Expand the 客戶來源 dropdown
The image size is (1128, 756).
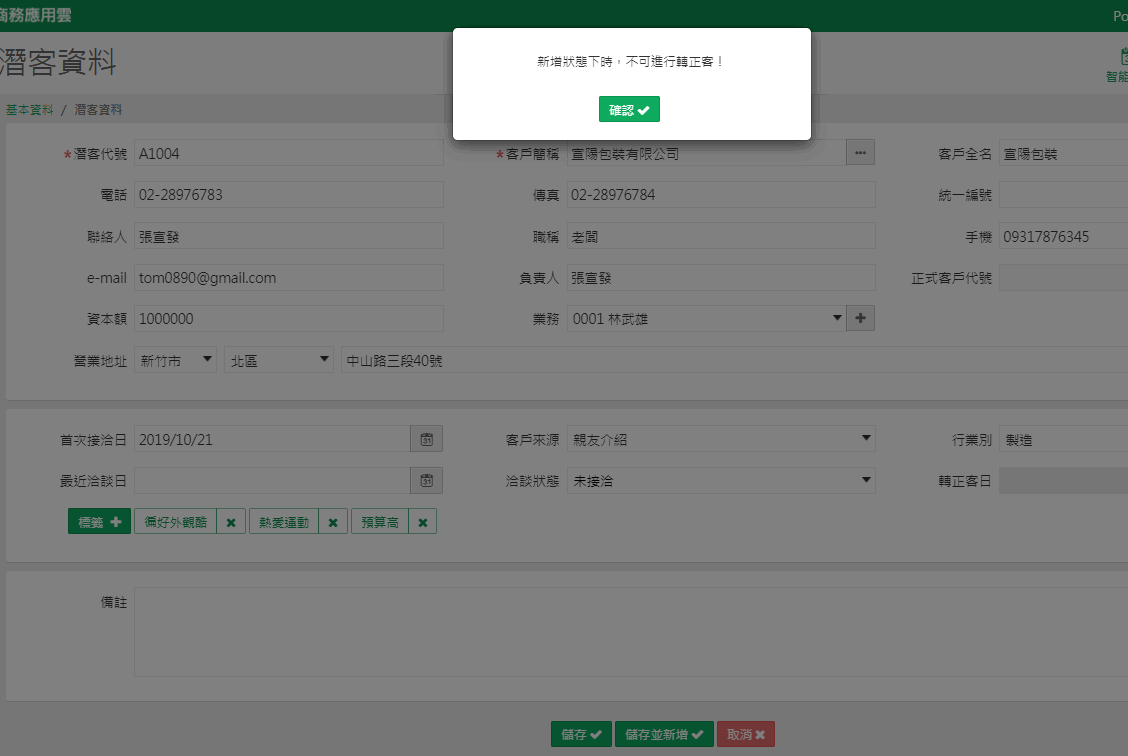pos(721,439)
